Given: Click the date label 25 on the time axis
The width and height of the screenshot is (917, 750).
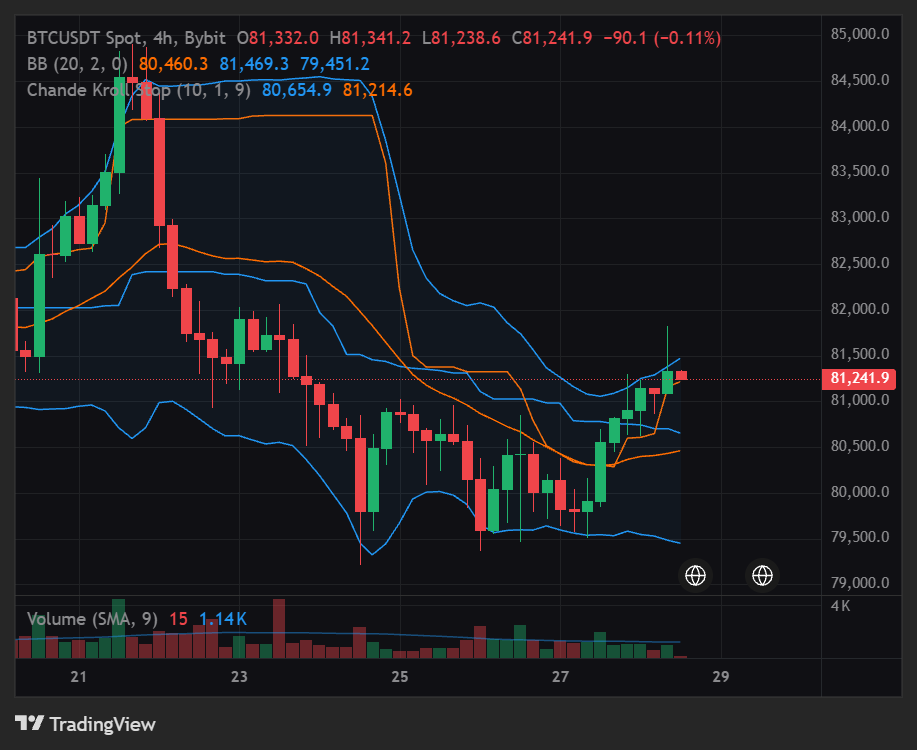Looking at the screenshot, I should tap(399, 677).
